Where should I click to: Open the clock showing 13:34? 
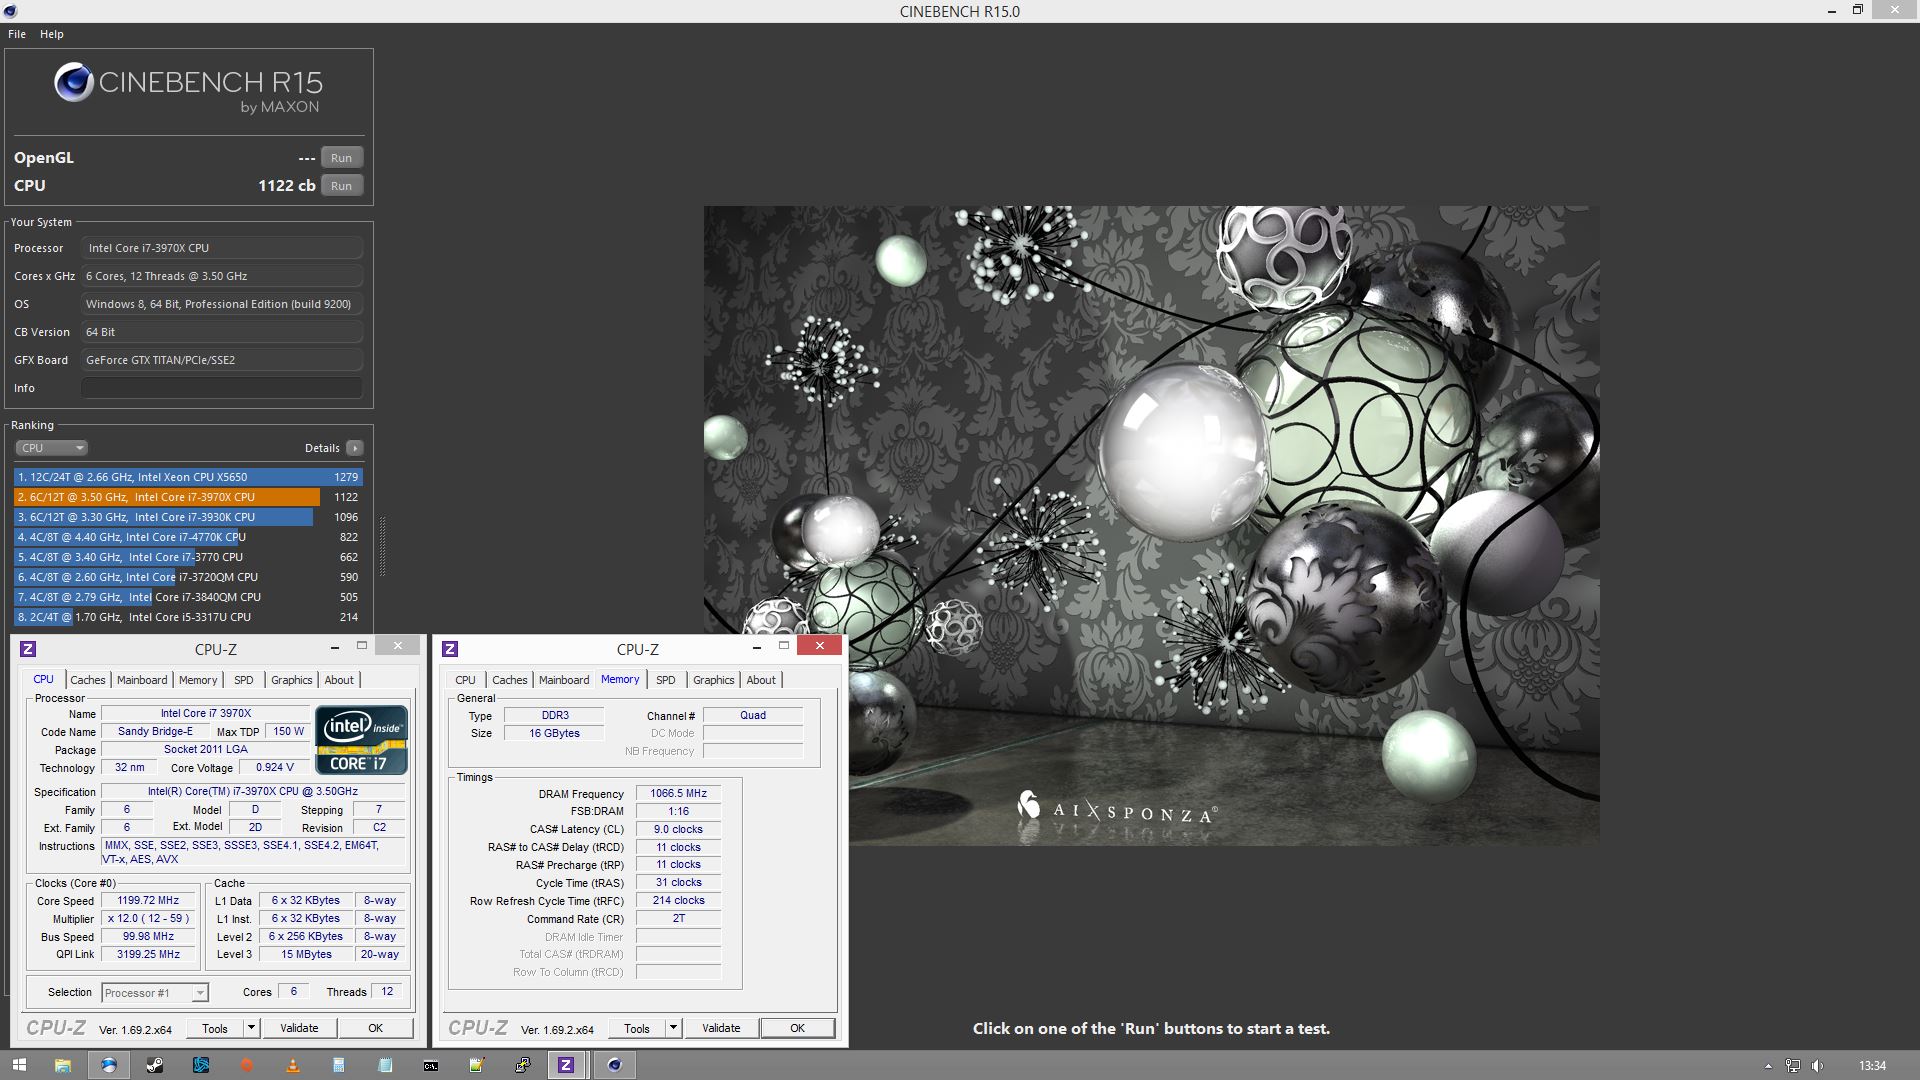(1872, 1066)
